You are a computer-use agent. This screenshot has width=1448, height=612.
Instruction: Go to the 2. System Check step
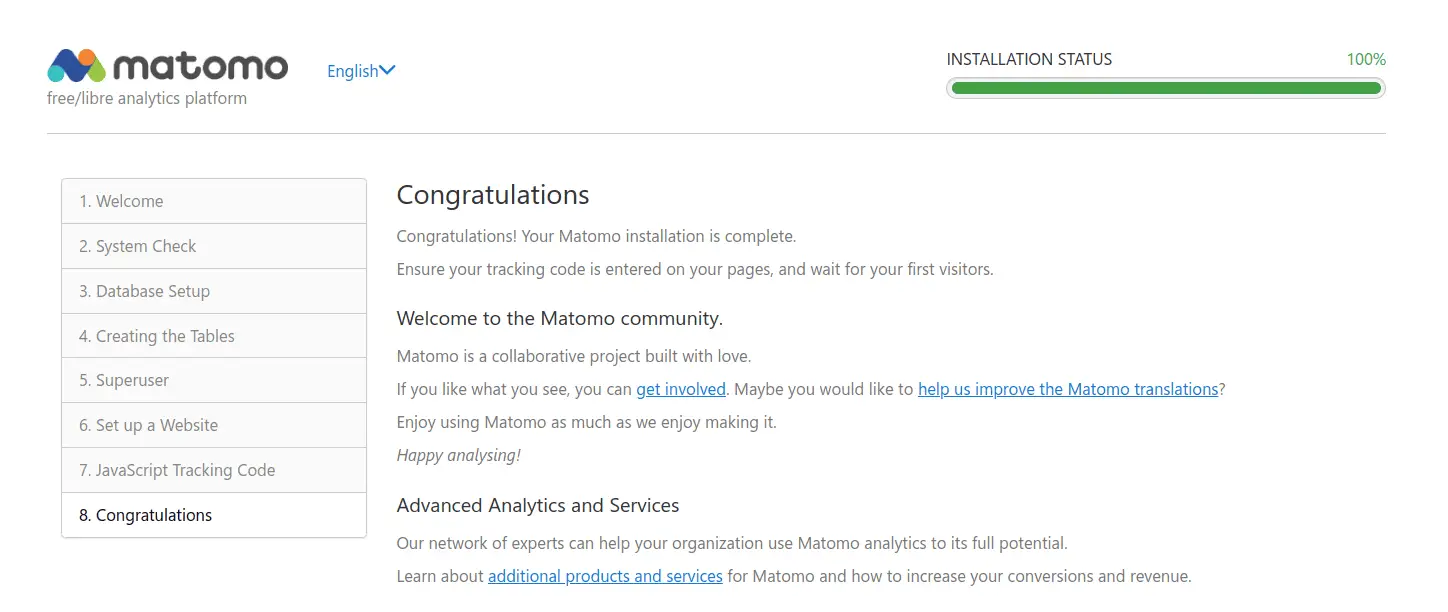(x=214, y=246)
